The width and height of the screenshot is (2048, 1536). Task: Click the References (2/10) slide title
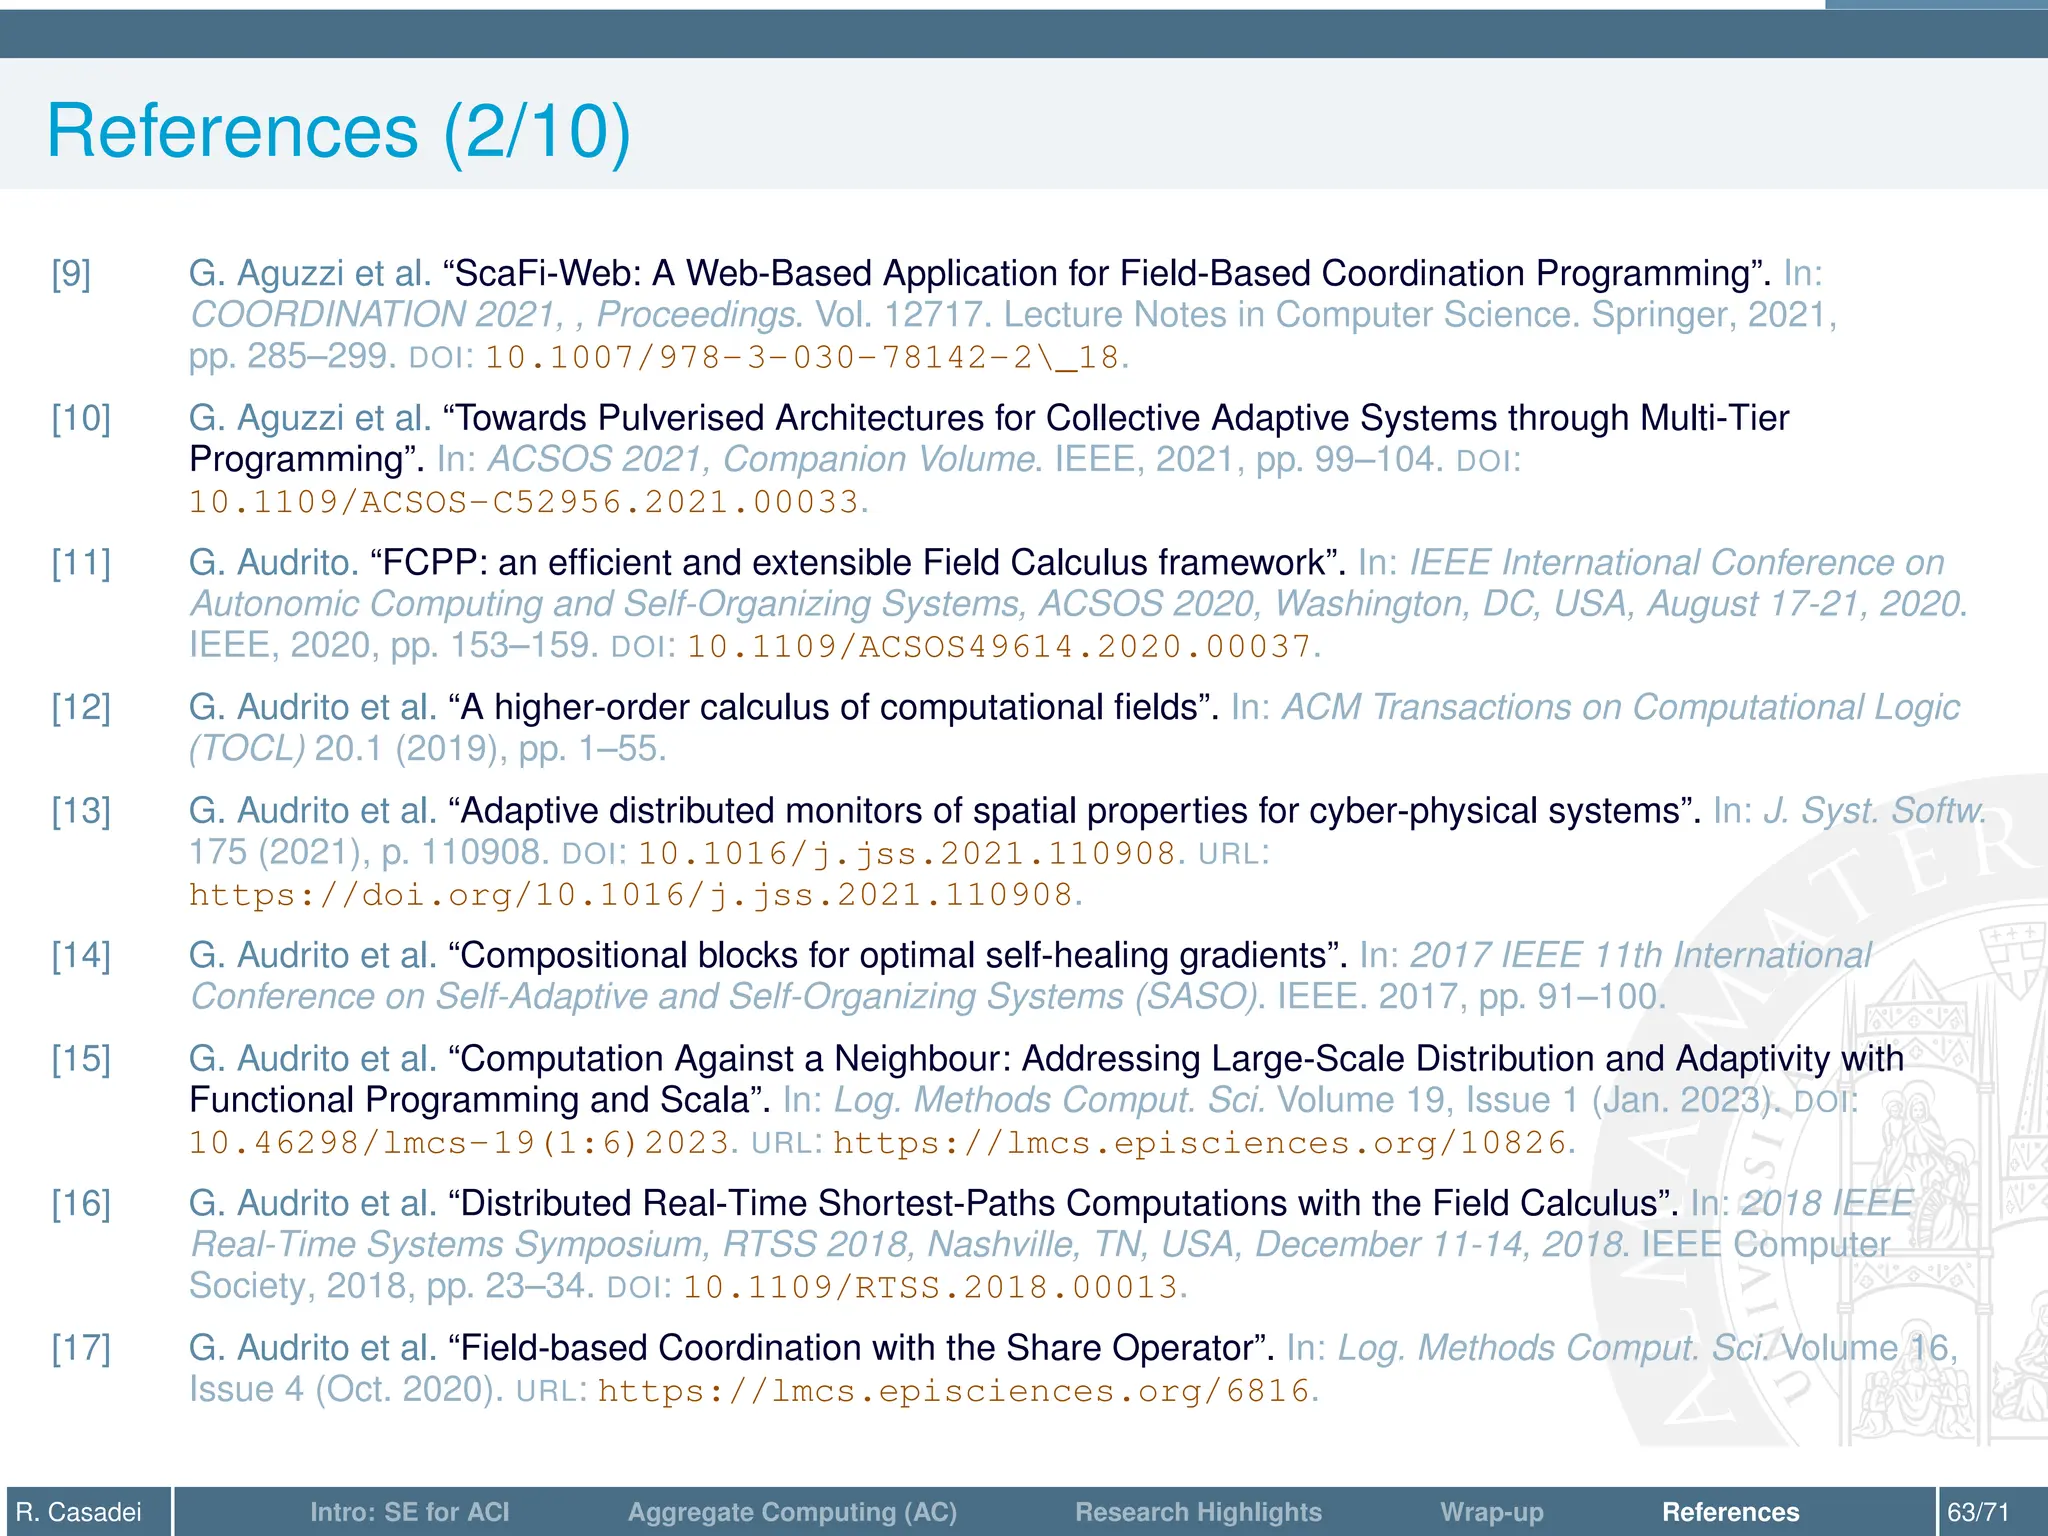coord(339,131)
